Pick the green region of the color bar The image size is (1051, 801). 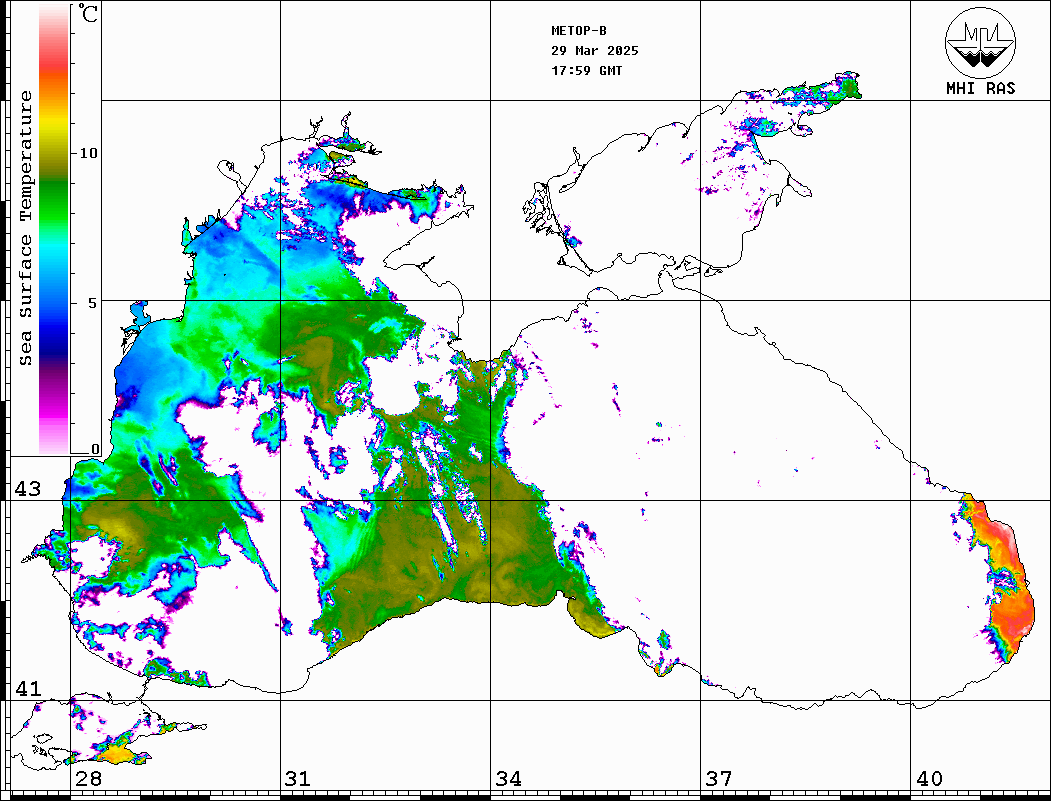pyautogui.click(x=54, y=201)
